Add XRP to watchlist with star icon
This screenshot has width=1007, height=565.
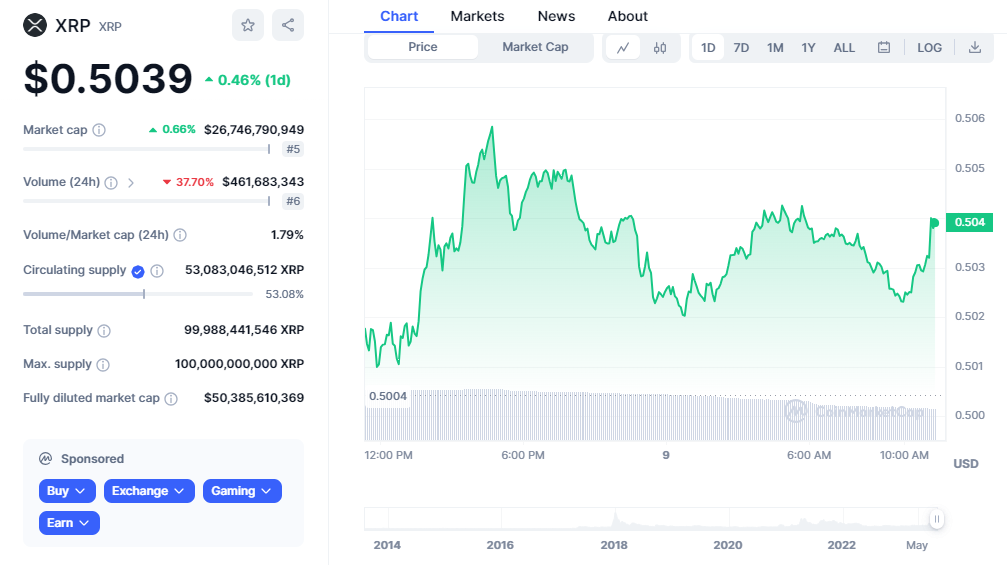point(248,25)
